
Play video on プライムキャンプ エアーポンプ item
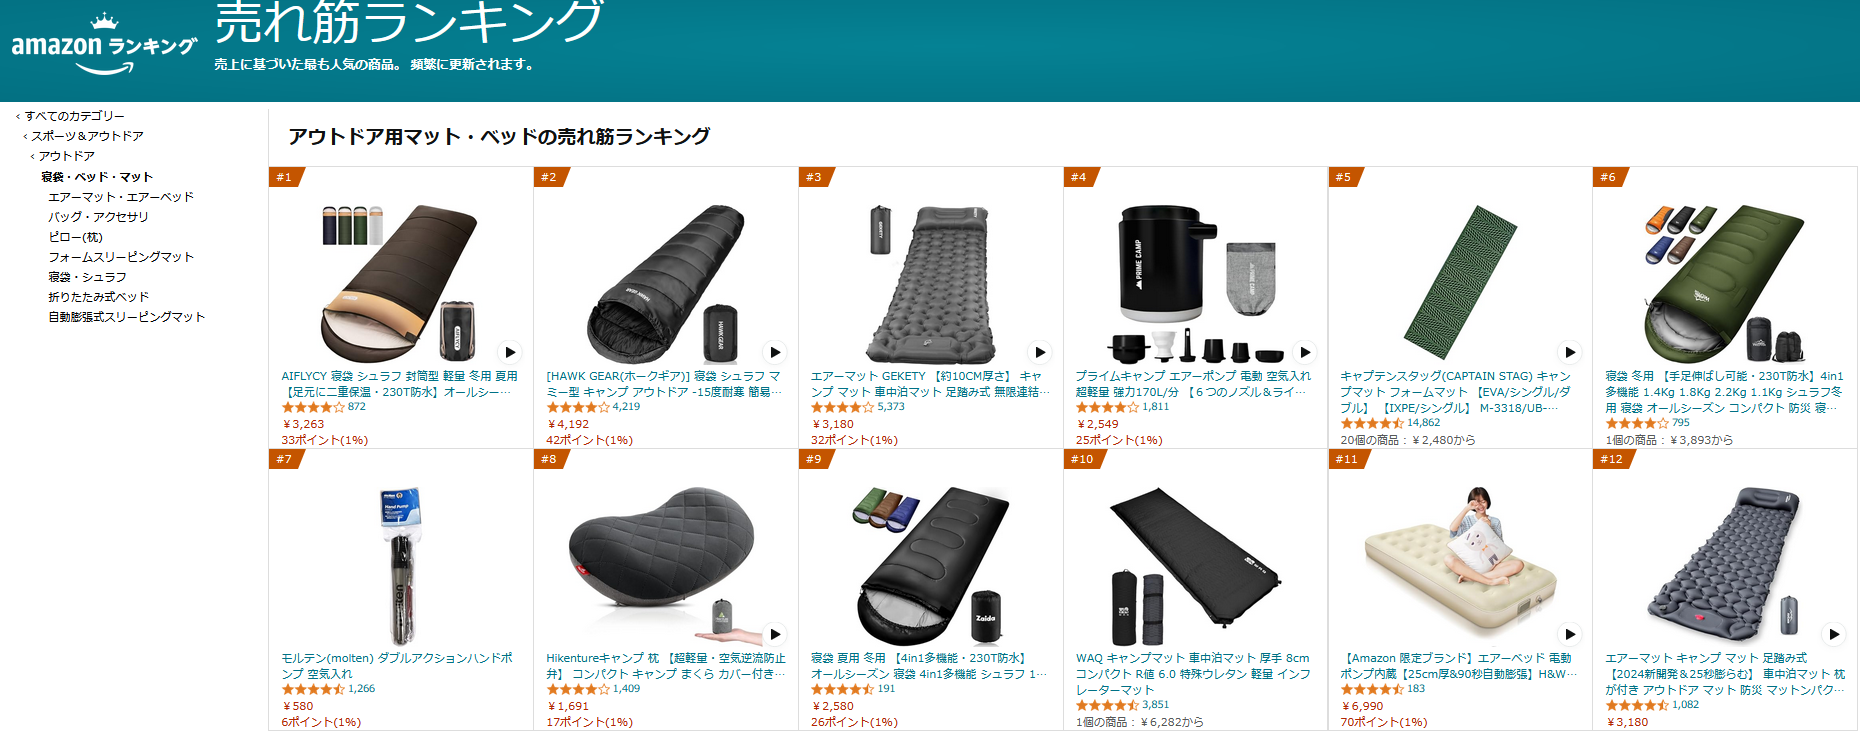click(1305, 352)
